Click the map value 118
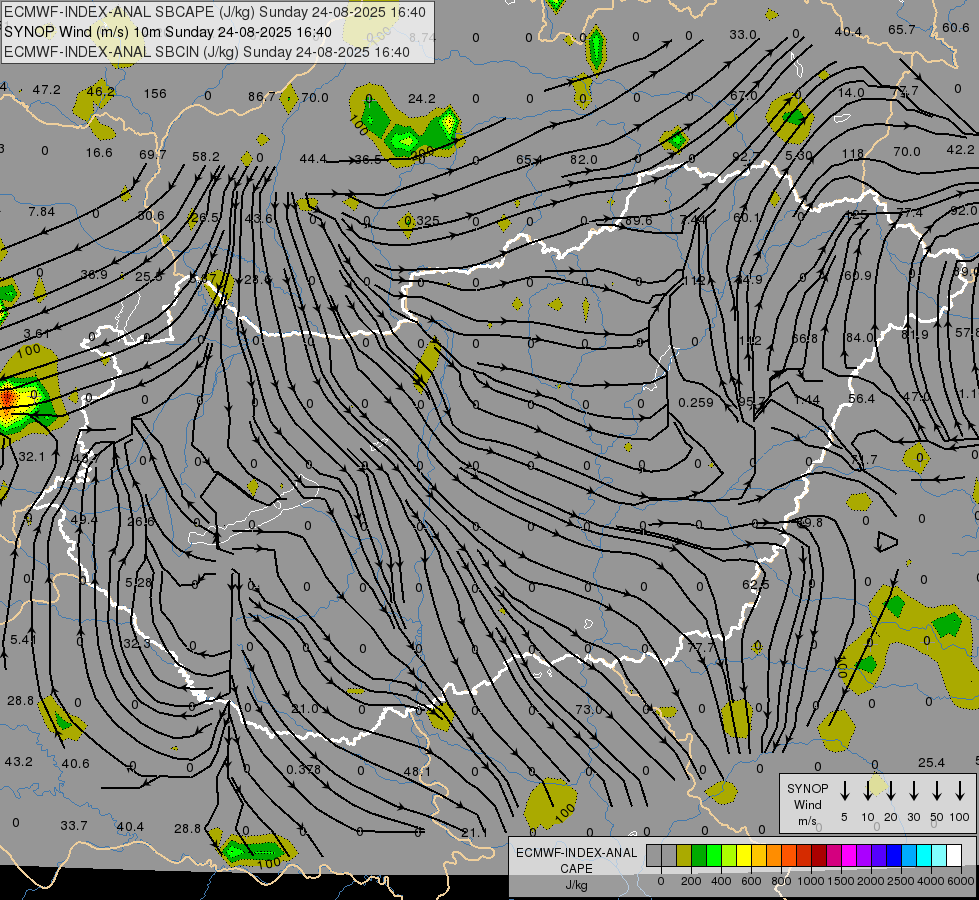979x900 pixels. 852,154
